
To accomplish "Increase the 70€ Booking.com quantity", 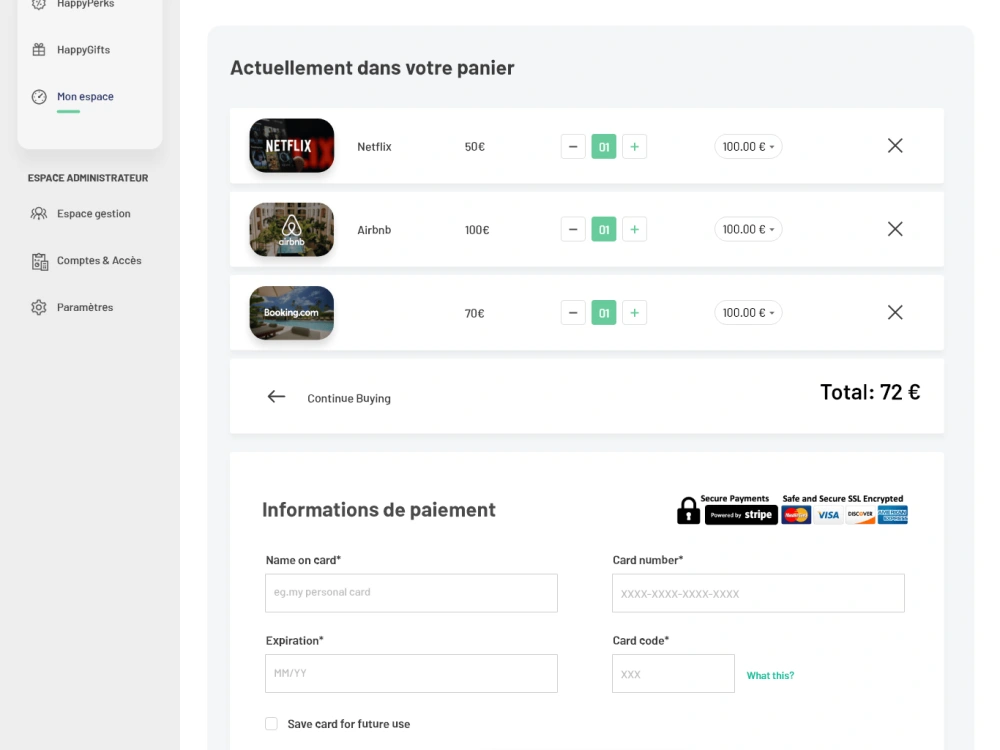I will [635, 312].
